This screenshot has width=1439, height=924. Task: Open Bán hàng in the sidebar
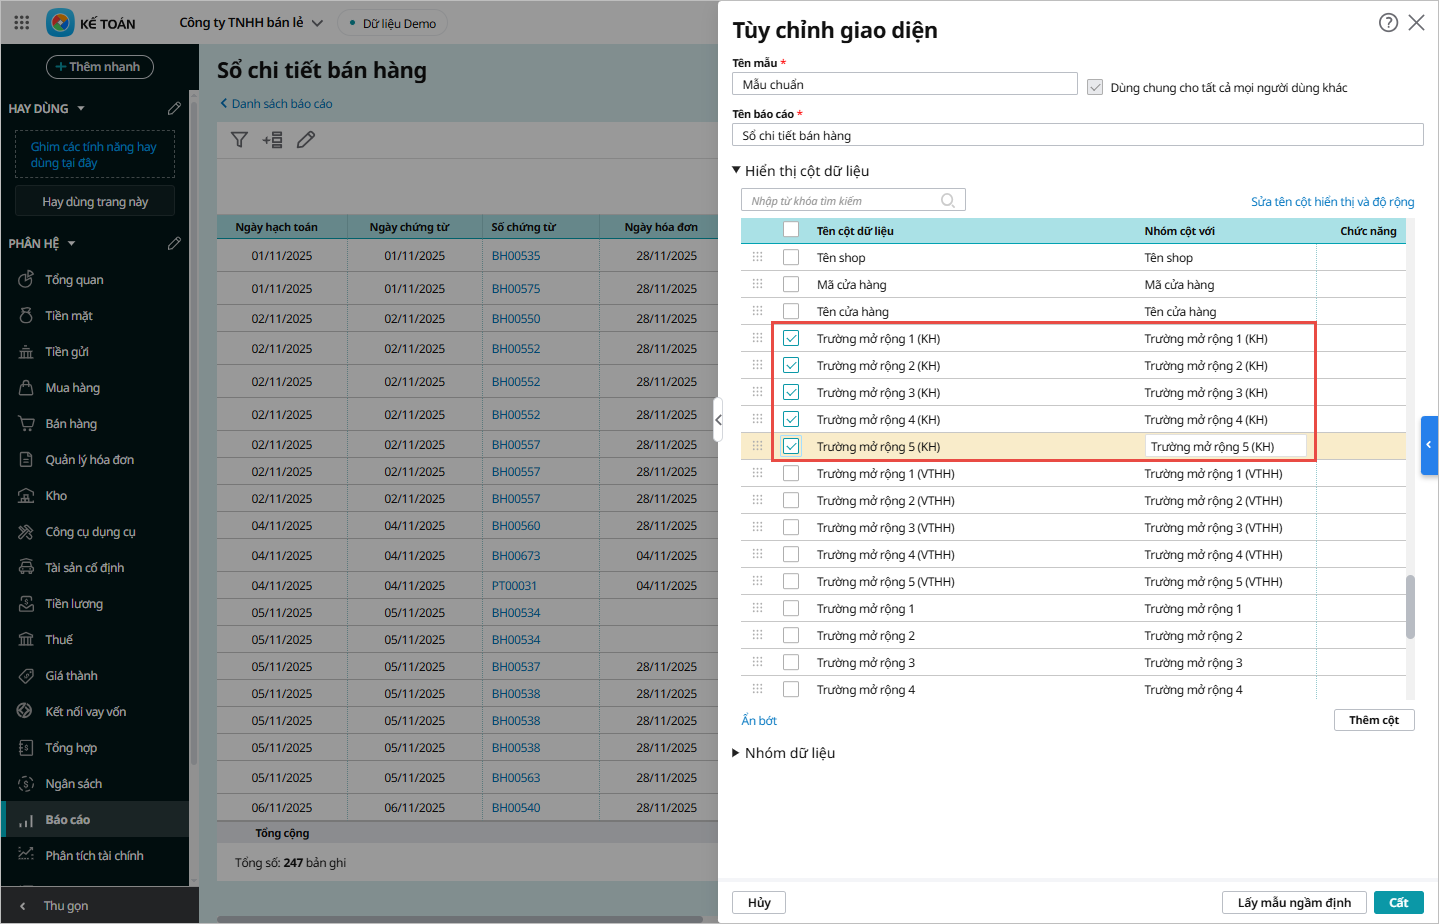click(x=71, y=424)
